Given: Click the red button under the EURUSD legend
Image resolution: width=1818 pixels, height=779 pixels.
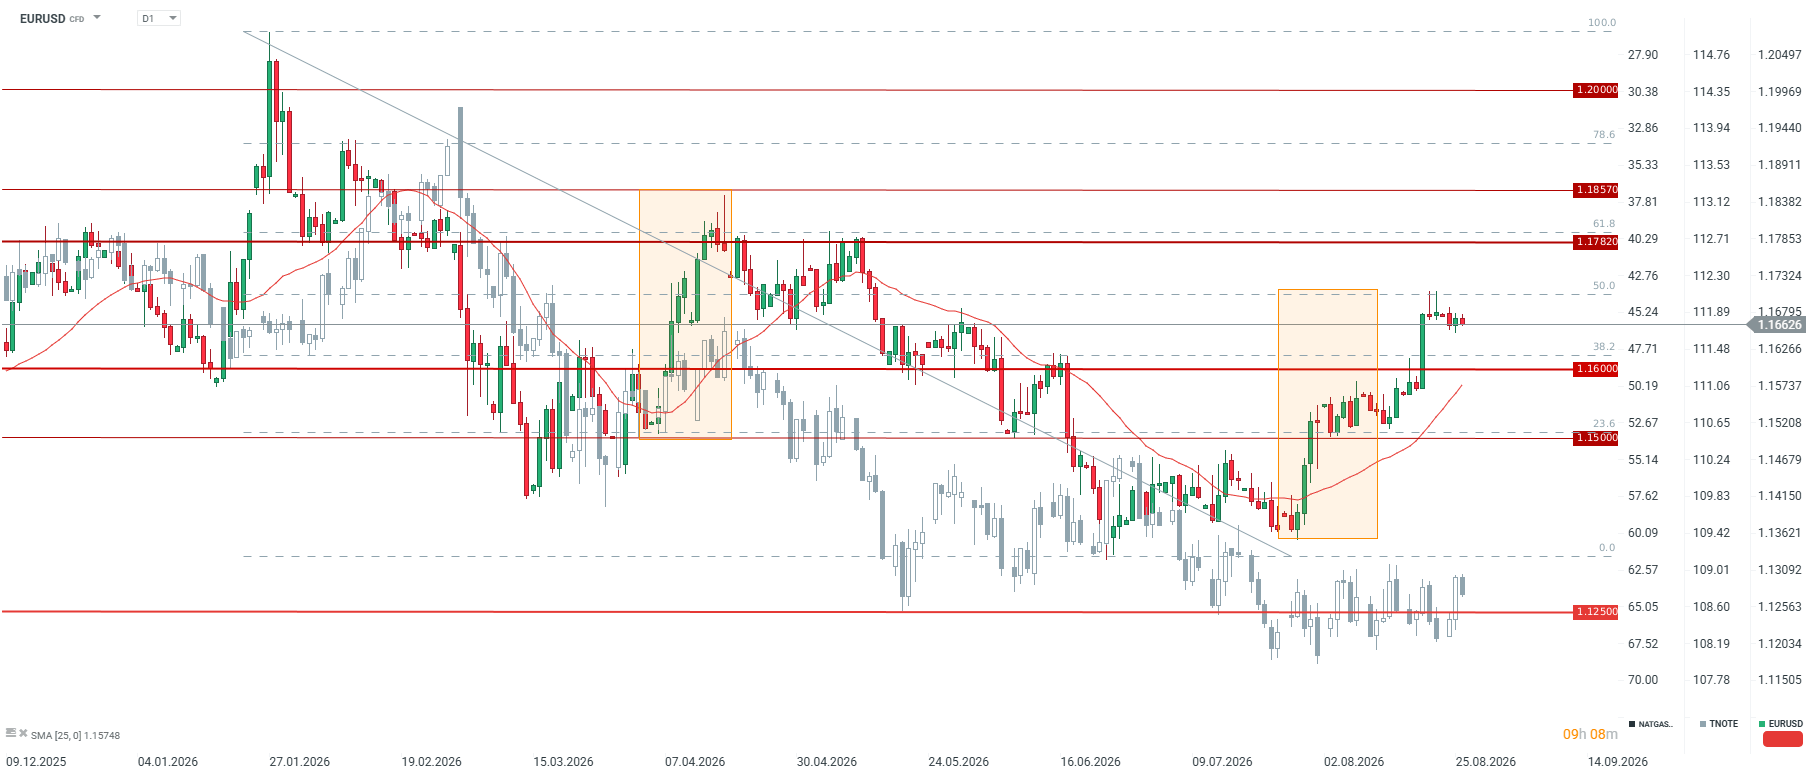Looking at the screenshot, I should 1782,740.
